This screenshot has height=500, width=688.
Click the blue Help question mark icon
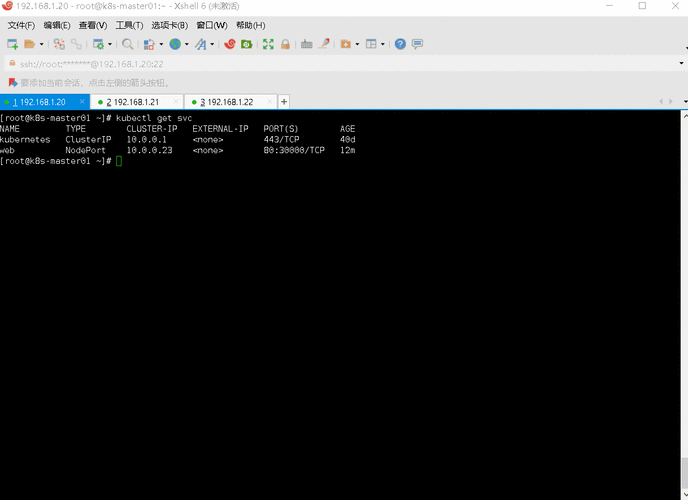click(x=400, y=44)
